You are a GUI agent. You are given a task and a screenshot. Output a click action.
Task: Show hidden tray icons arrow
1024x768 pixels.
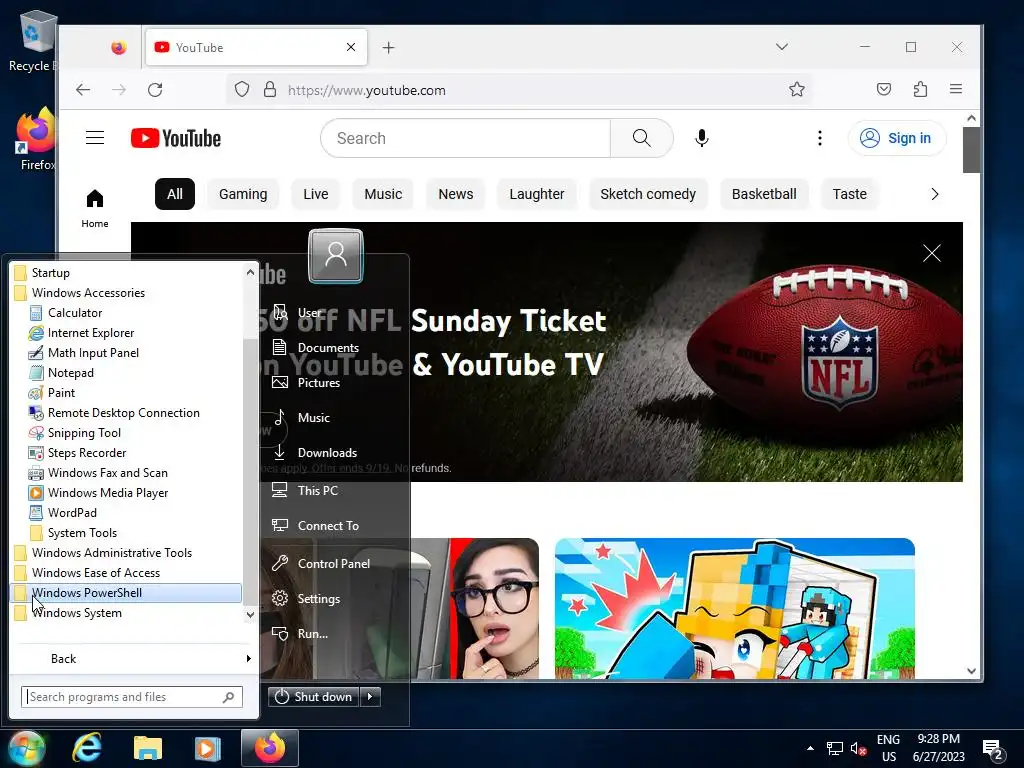pos(810,748)
